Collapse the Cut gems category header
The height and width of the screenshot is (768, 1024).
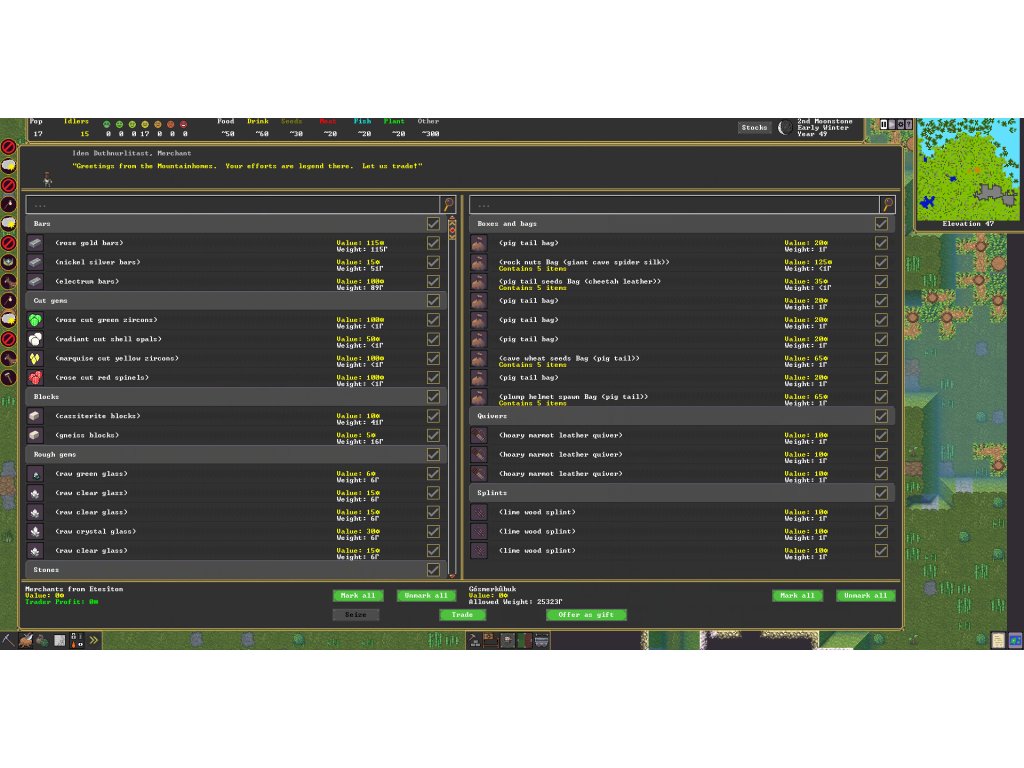click(230, 301)
